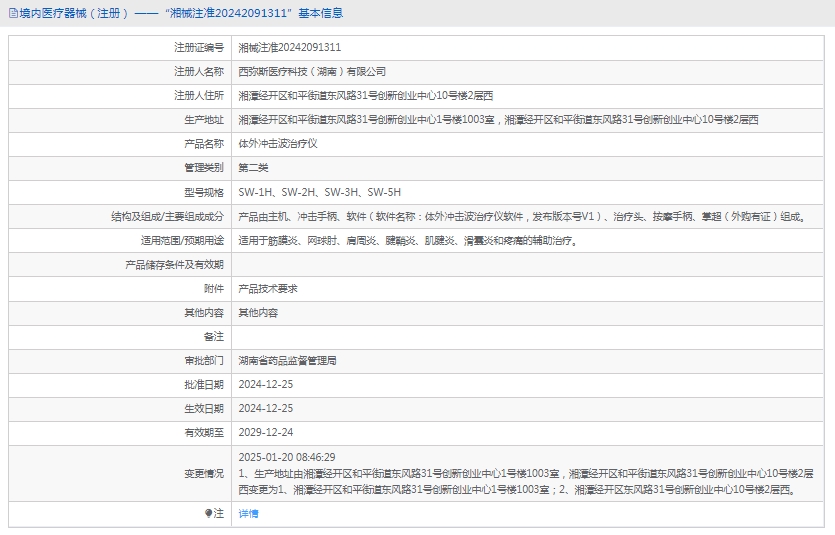Click the 结构及组成/主要组成成分 row label

(x=167, y=216)
